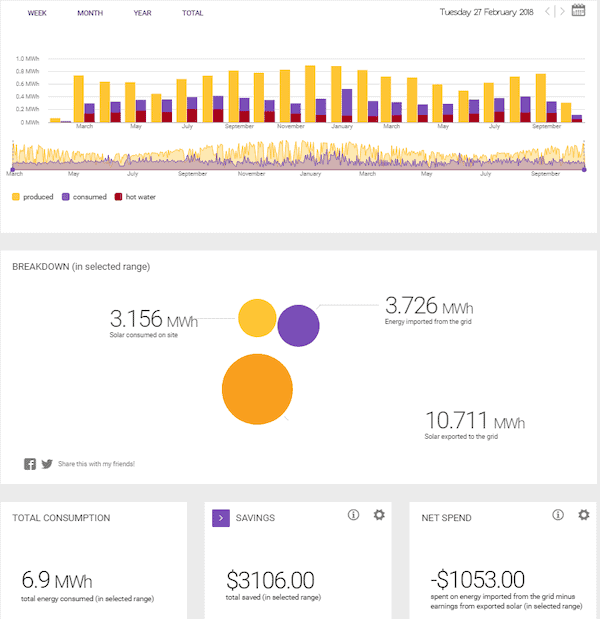
Task: Click '3.156 MWh' solar consumed value
Action: tap(154, 319)
